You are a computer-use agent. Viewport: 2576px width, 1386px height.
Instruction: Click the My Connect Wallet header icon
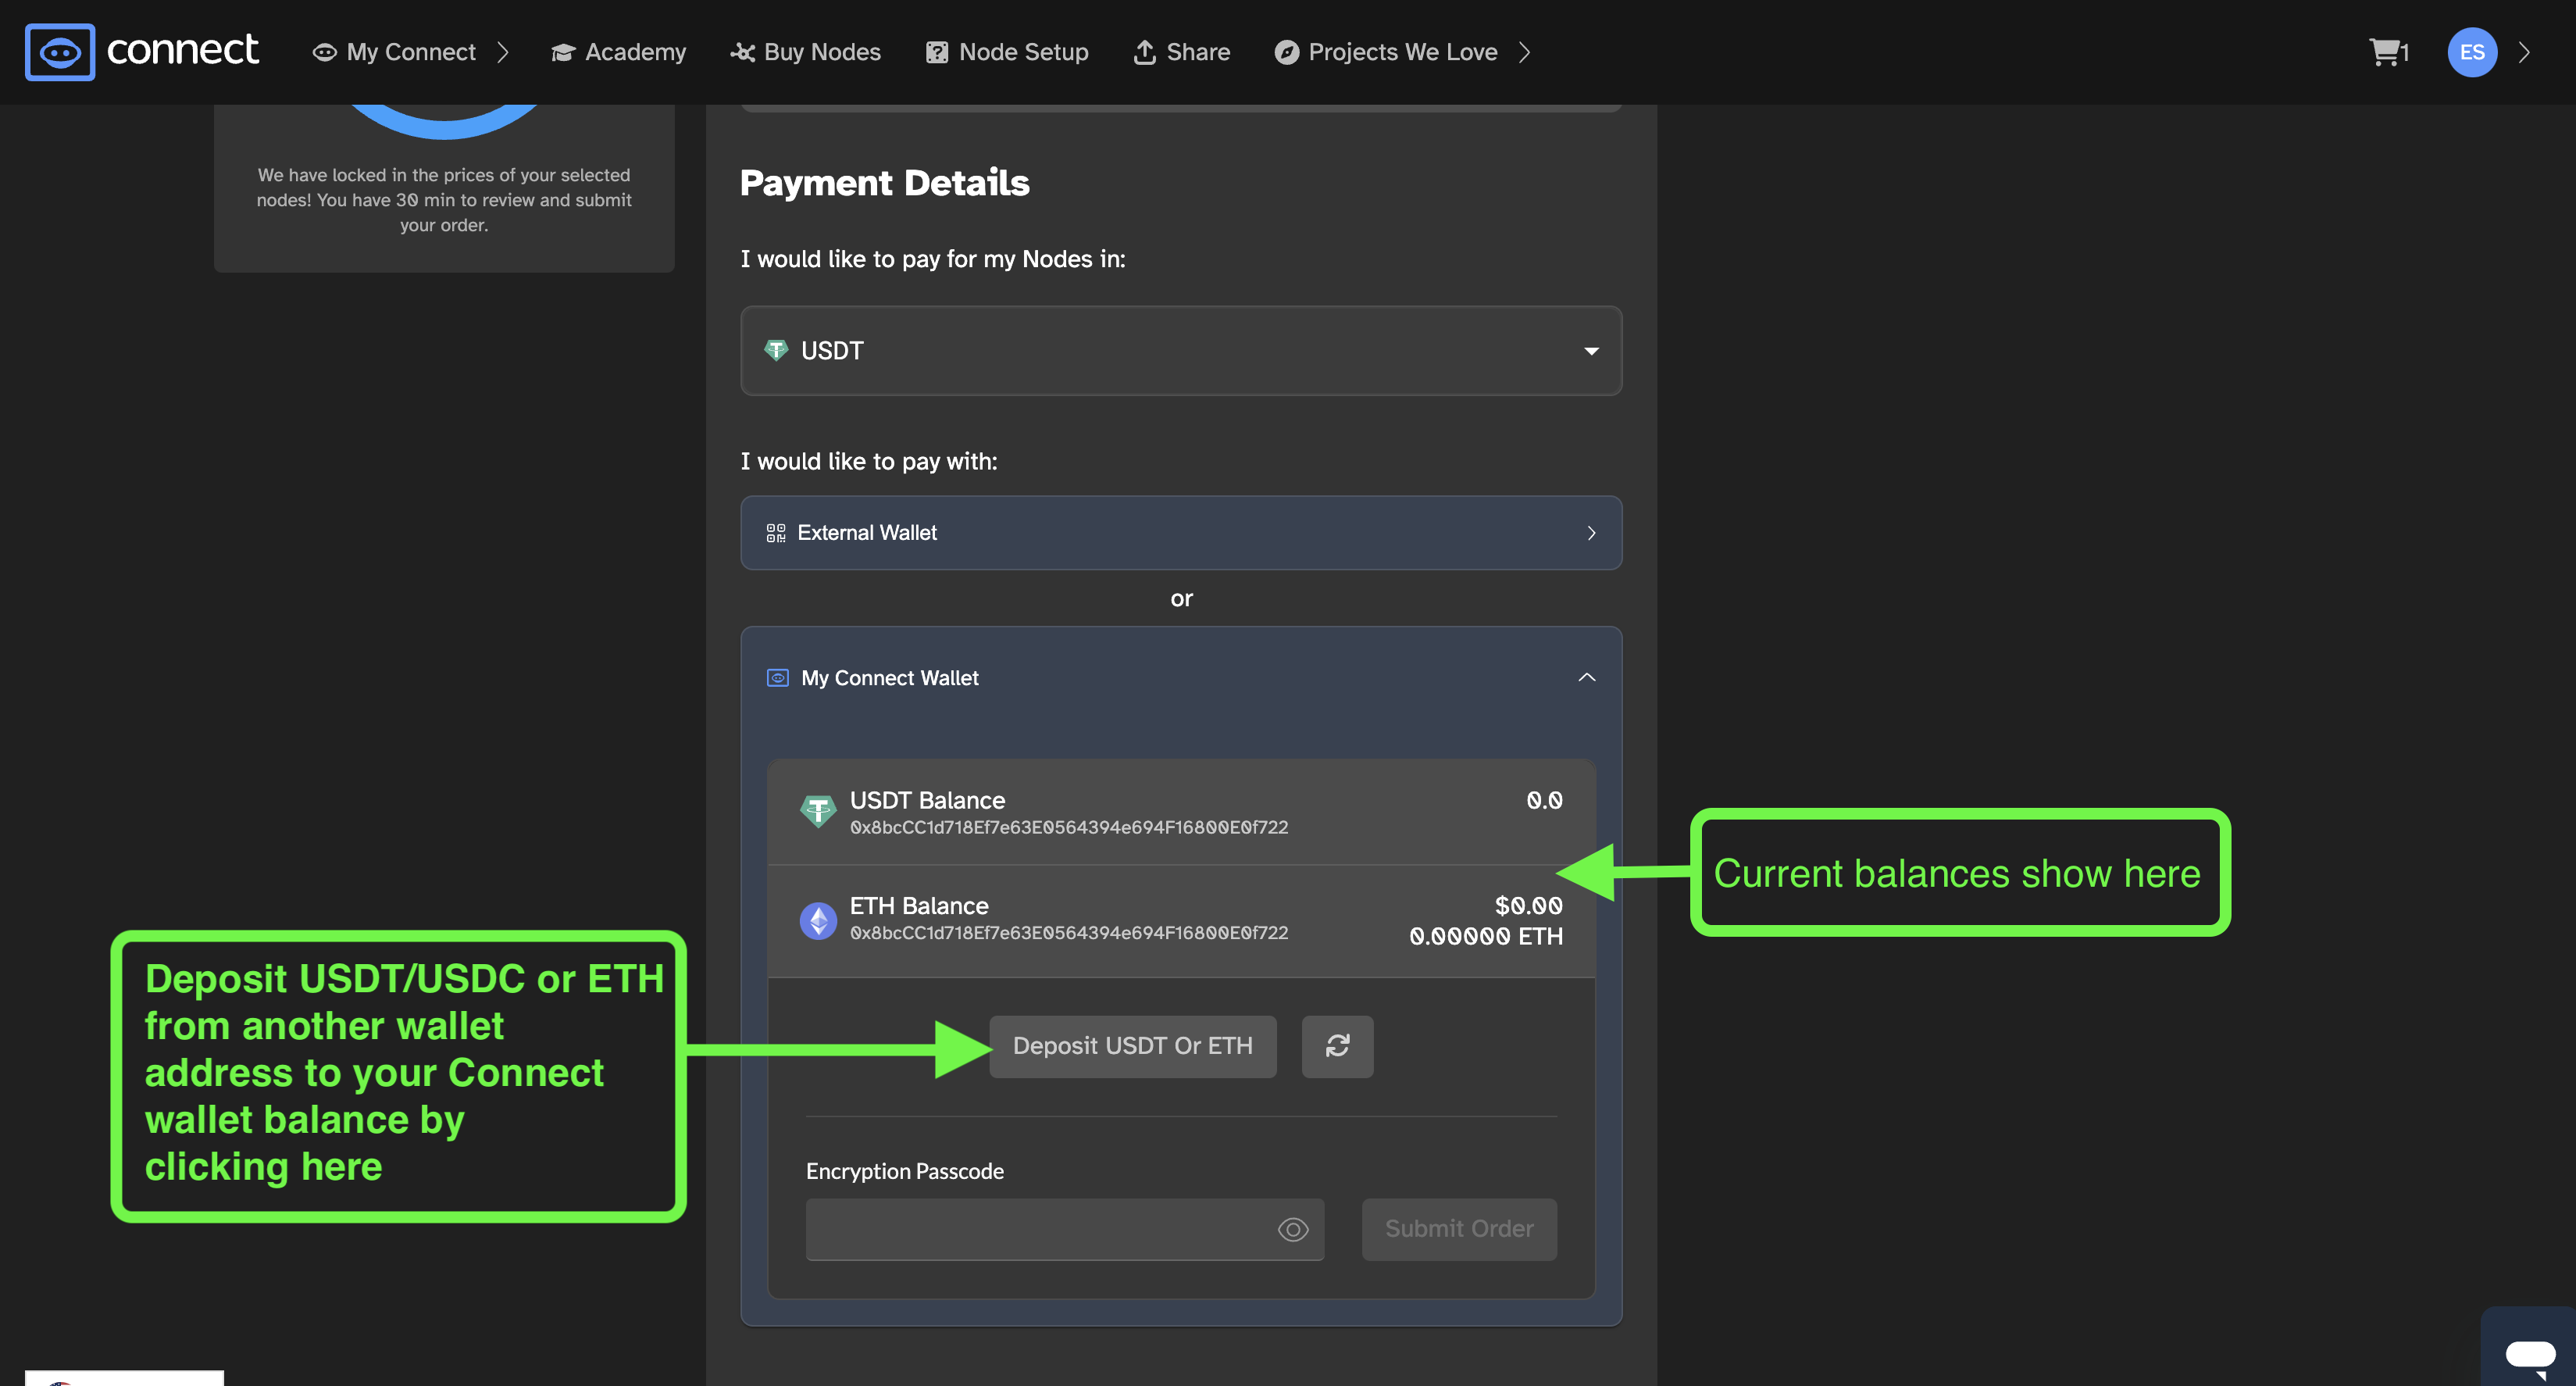[777, 678]
